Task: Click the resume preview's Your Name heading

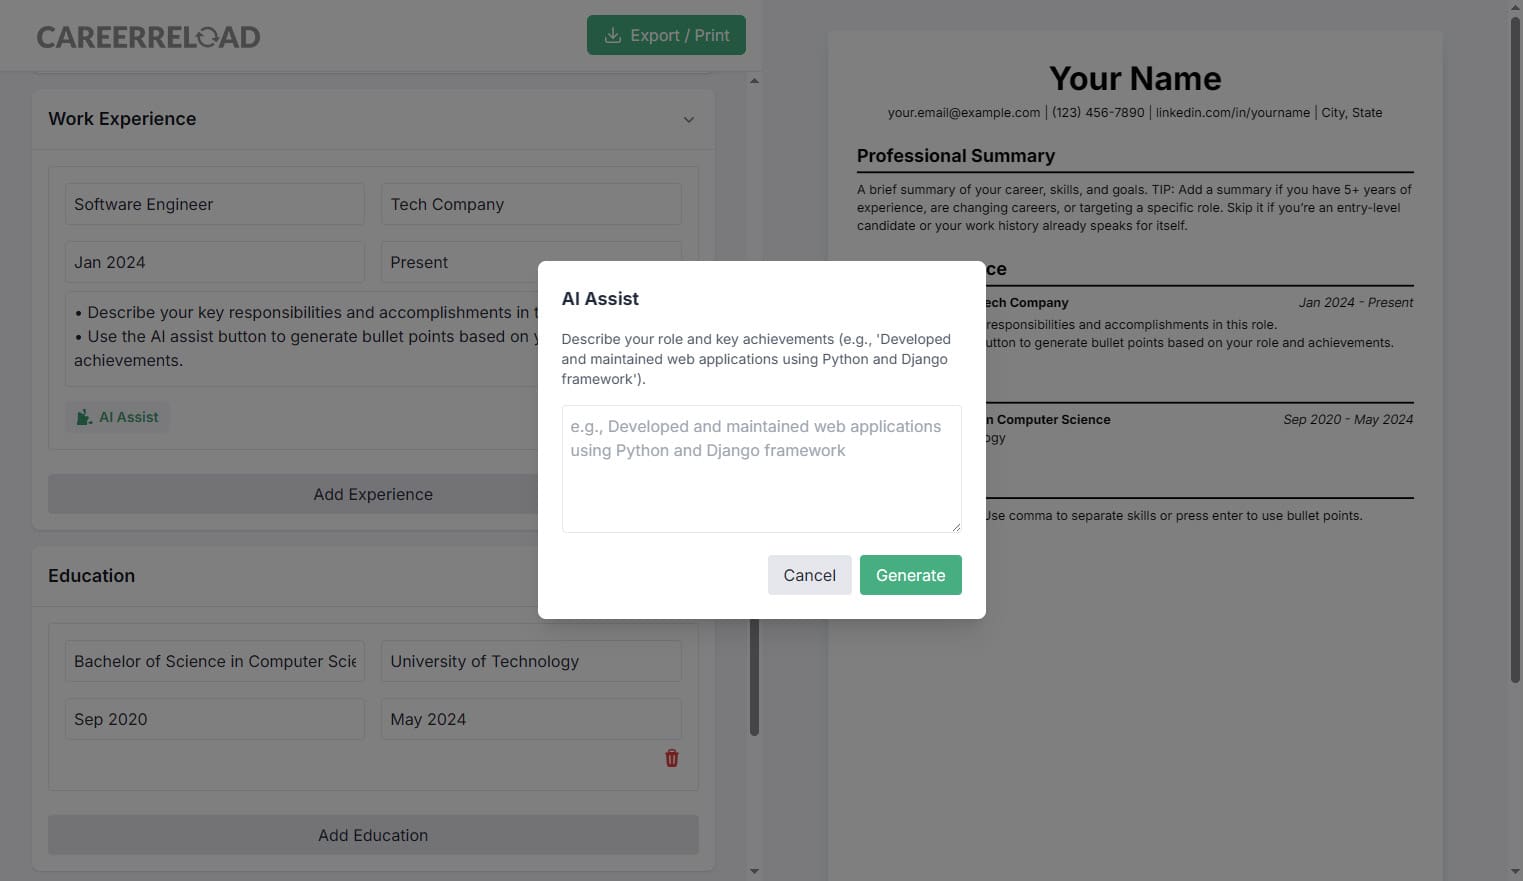Action: pyautogui.click(x=1135, y=78)
